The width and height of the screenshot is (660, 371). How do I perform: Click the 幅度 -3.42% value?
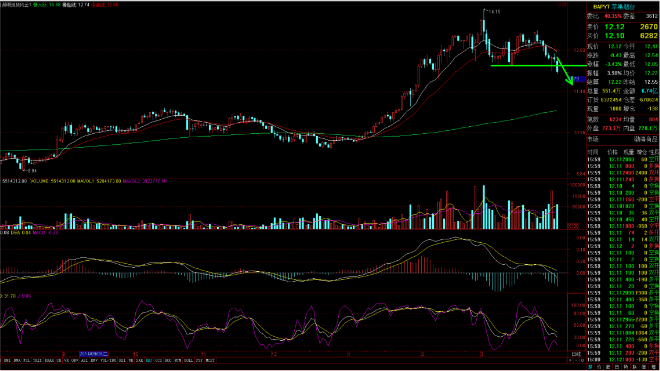(613, 64)
